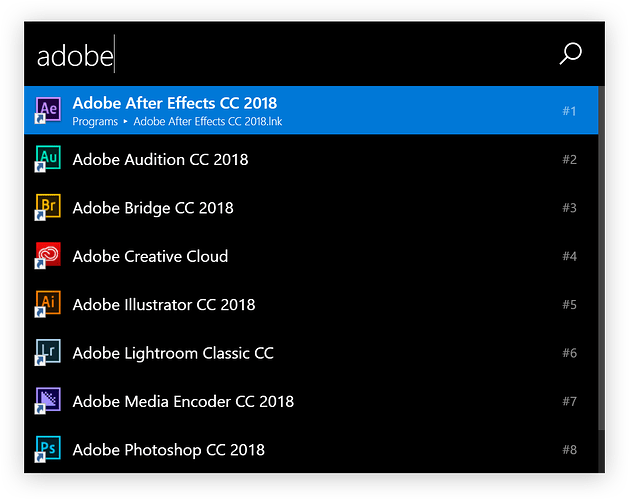Click the Lightroom Classic app icon
The width and height of the screenshot is (629, 499).
coord(48,353)
